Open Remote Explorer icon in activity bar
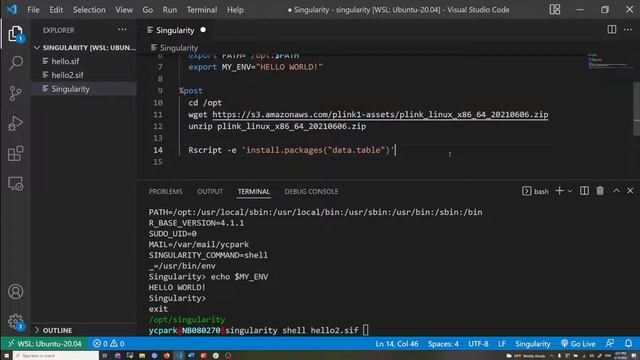The image size is (640, 360). pyautogui.click(x=16, y=184)
